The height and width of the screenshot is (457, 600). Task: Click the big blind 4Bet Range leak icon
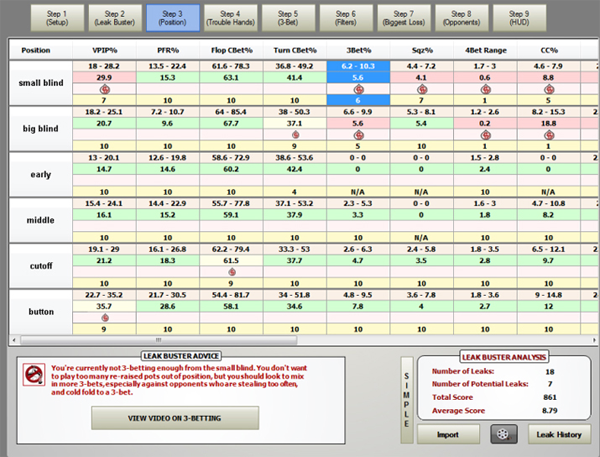[x=486, y=135]
